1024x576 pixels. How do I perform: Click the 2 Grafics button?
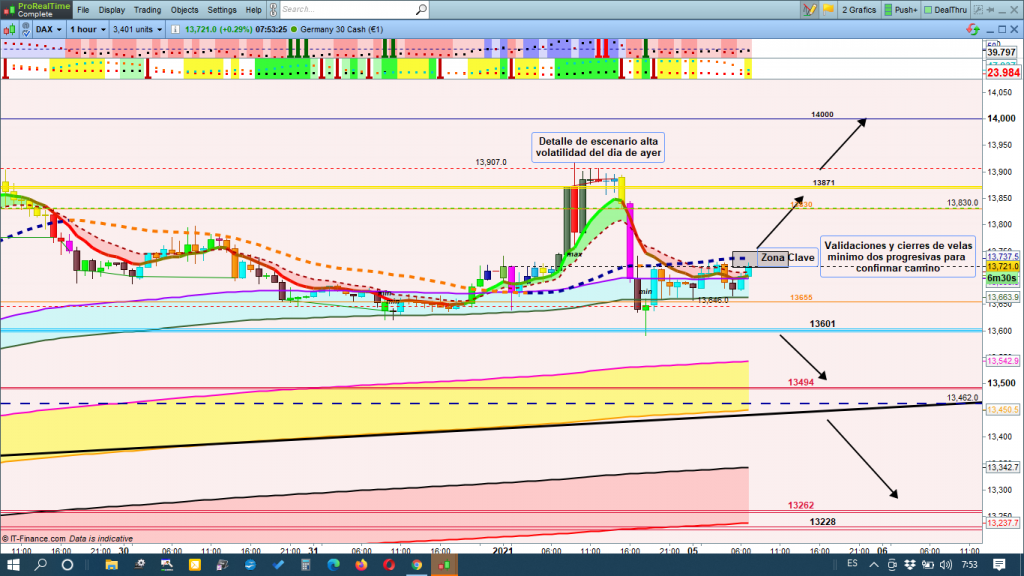(858, 10)
